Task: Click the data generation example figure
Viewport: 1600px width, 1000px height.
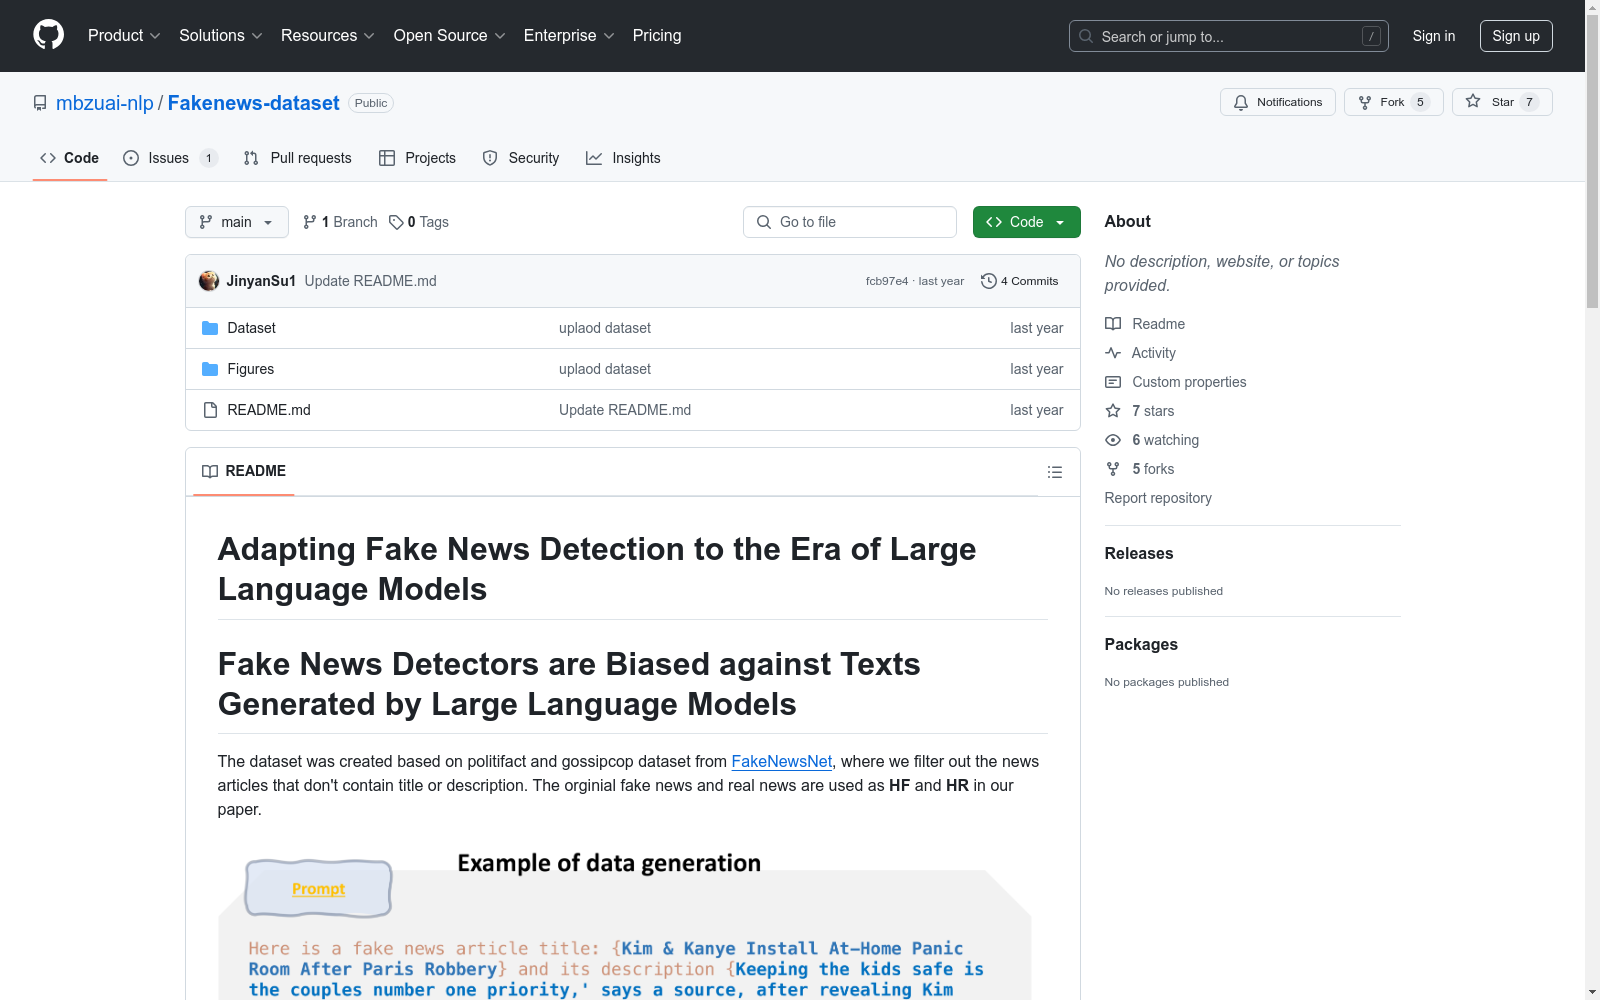Action: pos(625,923)
